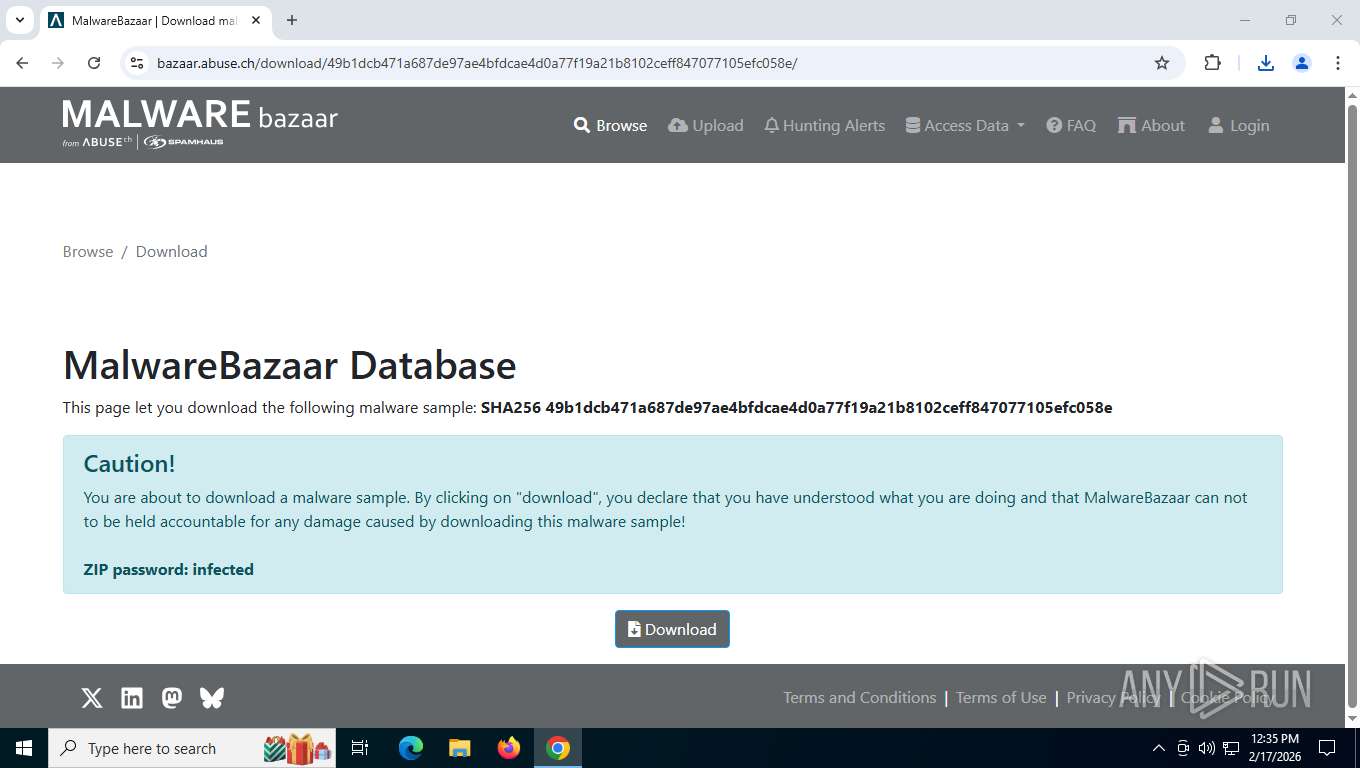Open Chrome extensions puzzle icon
The width and height of the screenshot is (1360, 768).
pos(1212,63)
